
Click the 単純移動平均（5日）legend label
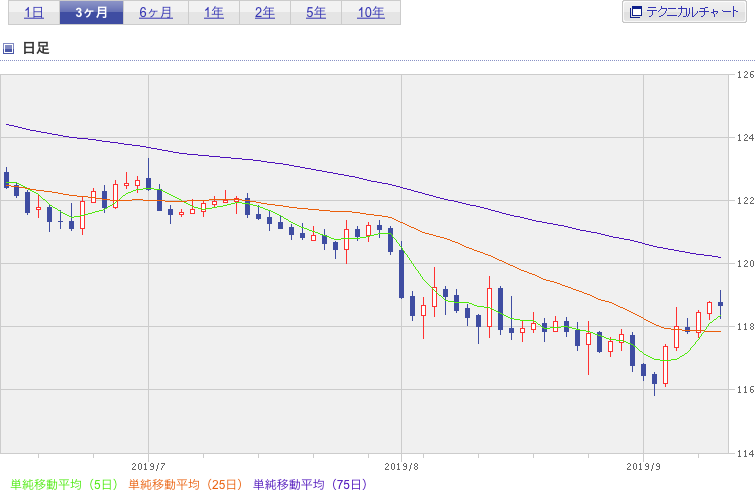[64, 484]
